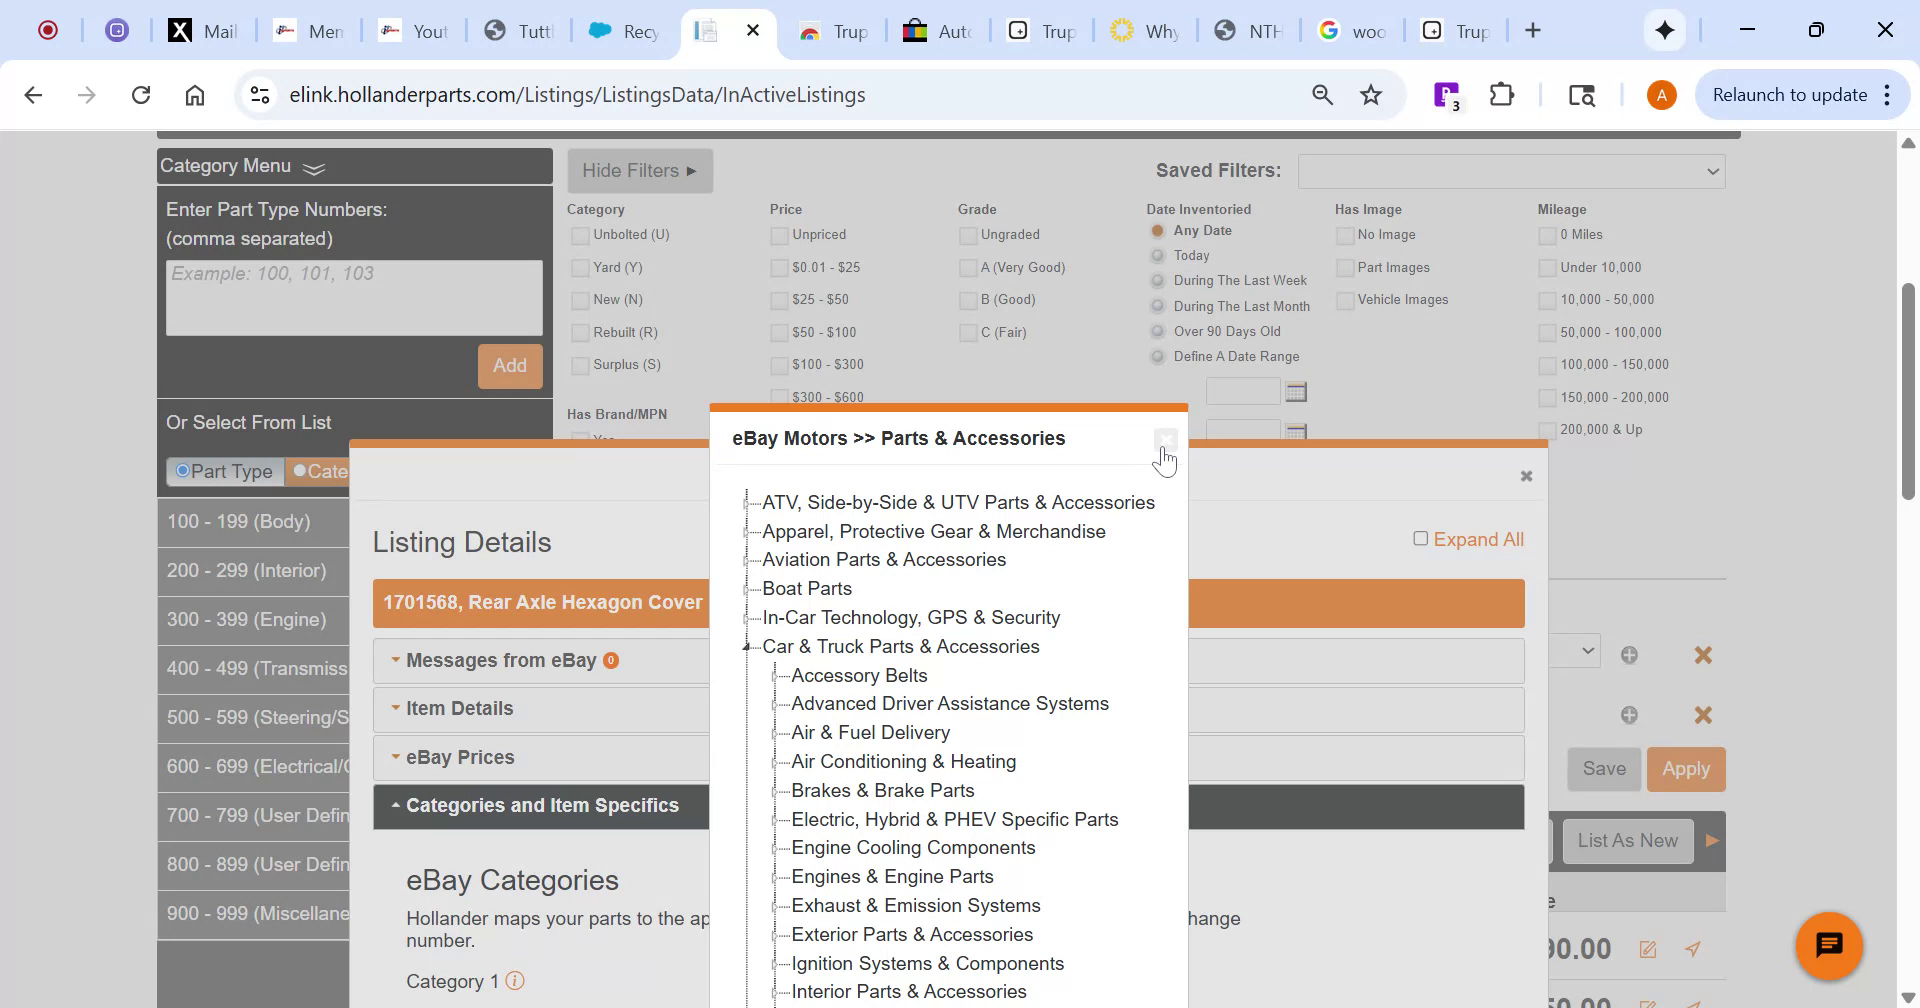1920x1008 pixels.
Task: Click the part type numbers input field
Action: [353, 297]
